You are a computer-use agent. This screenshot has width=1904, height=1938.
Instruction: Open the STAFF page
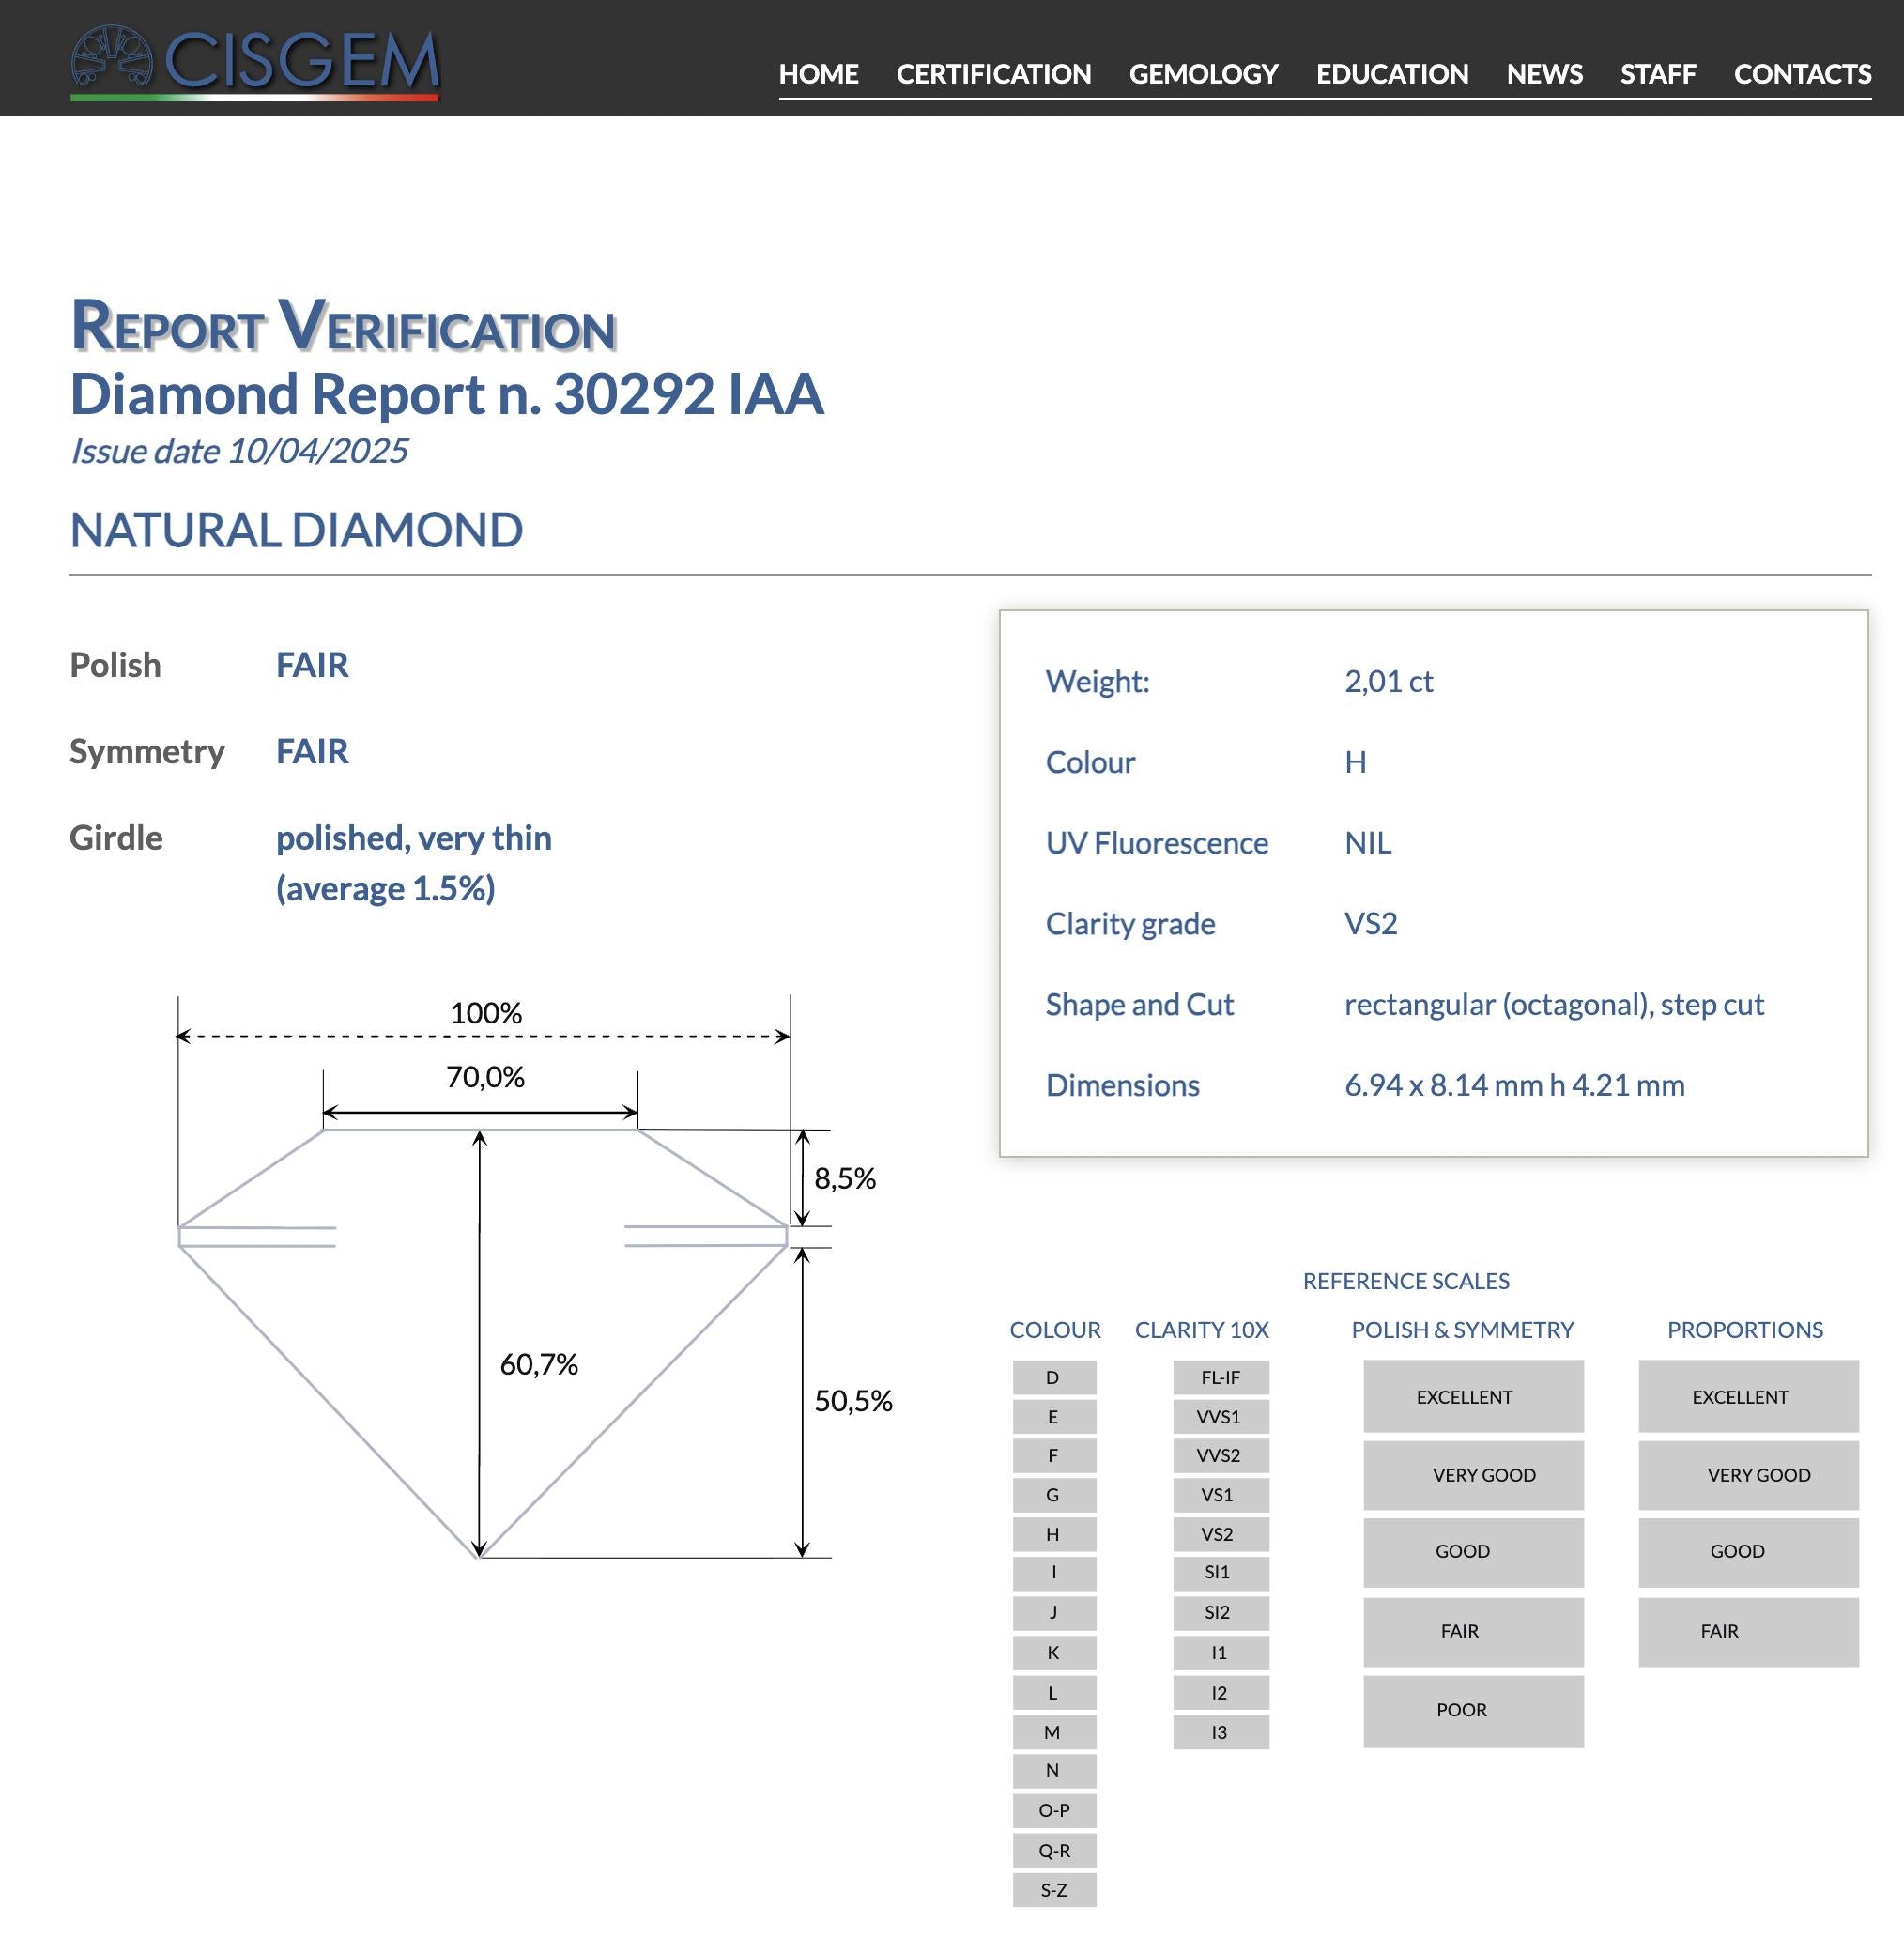click(x=1657, y=74)
